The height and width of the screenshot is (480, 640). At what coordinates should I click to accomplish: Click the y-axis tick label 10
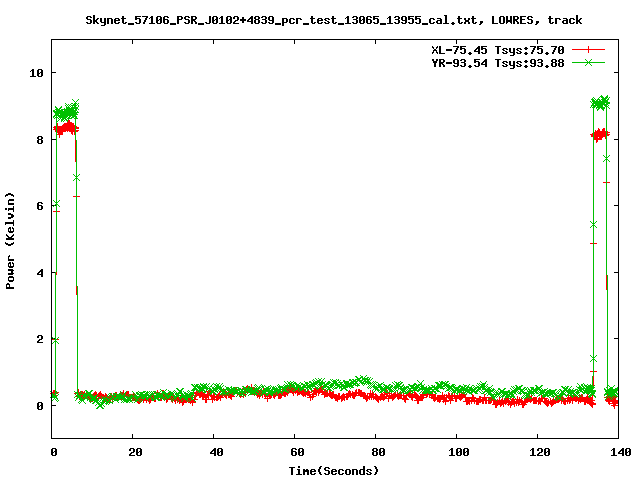coord(36,73)
